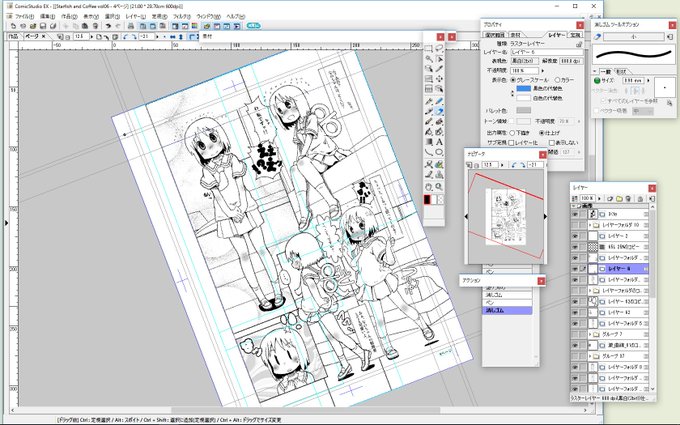
Task: Select the Zoom magnifier tool at toolbox bottom
Action: [x=439, y=187]
